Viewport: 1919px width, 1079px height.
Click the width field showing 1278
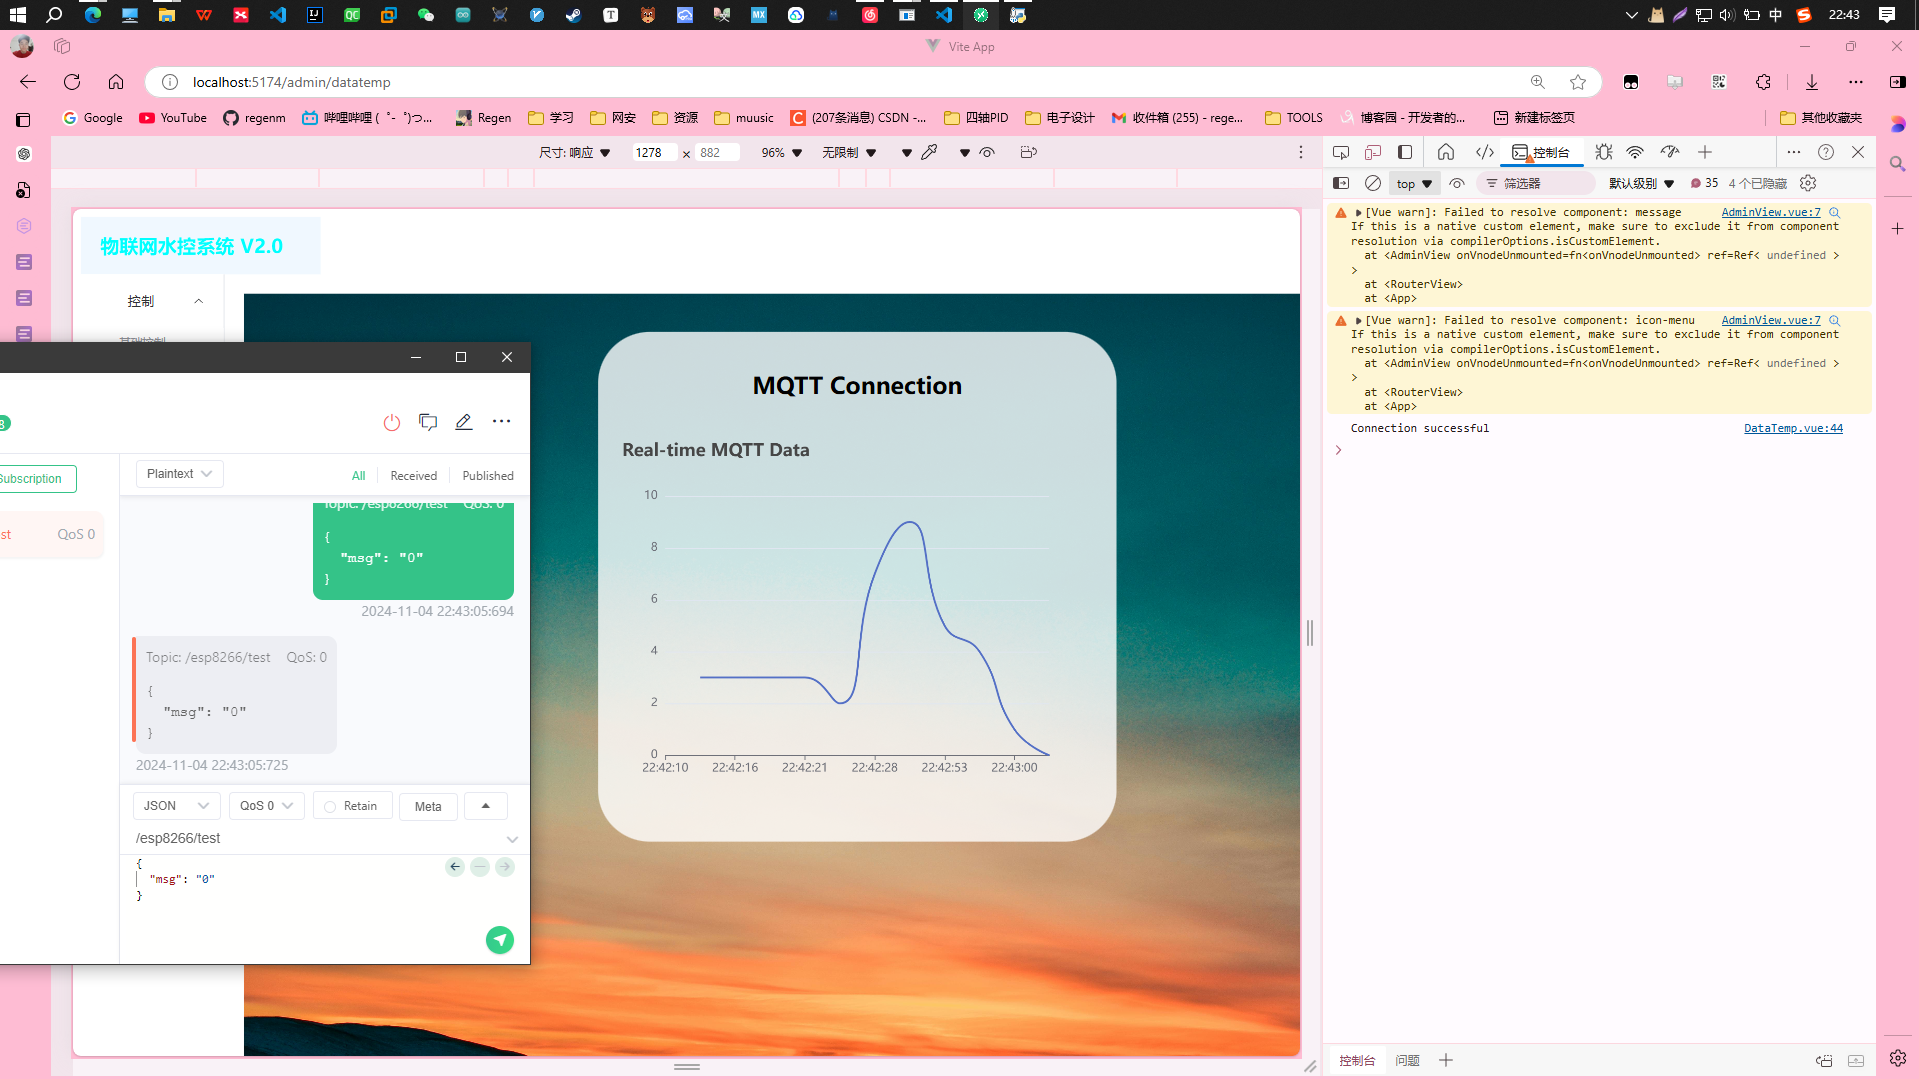point(654,152)
